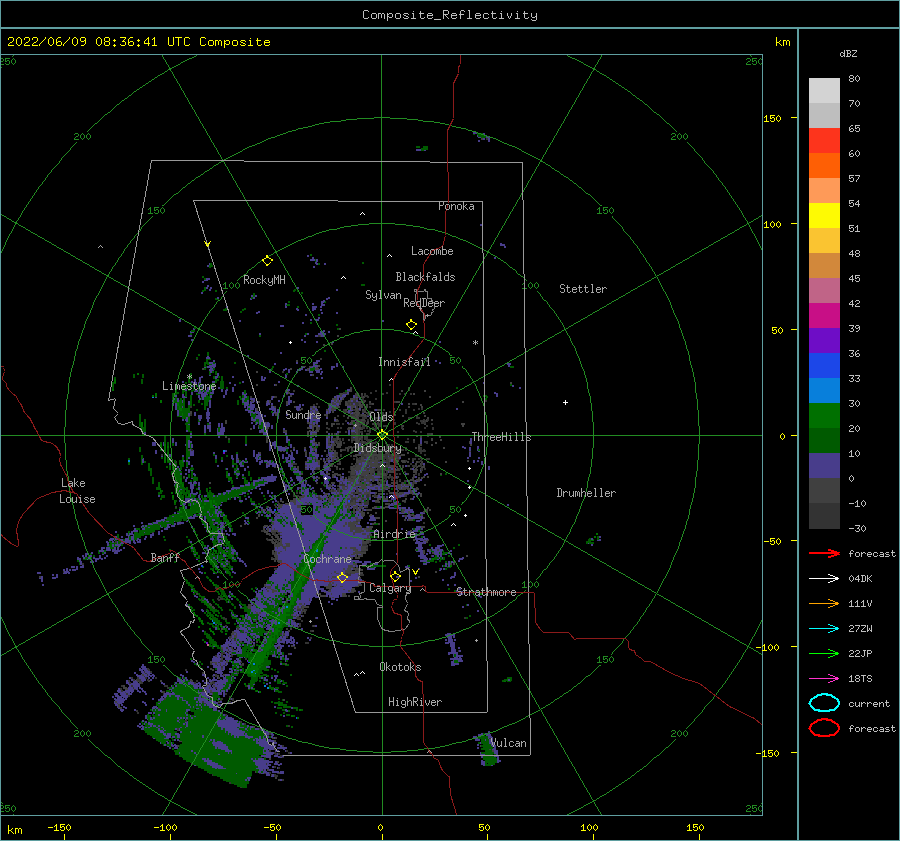The image size is (900, 841).
Task: Click the orange 111V arrow icon
Action: point(824,603)
